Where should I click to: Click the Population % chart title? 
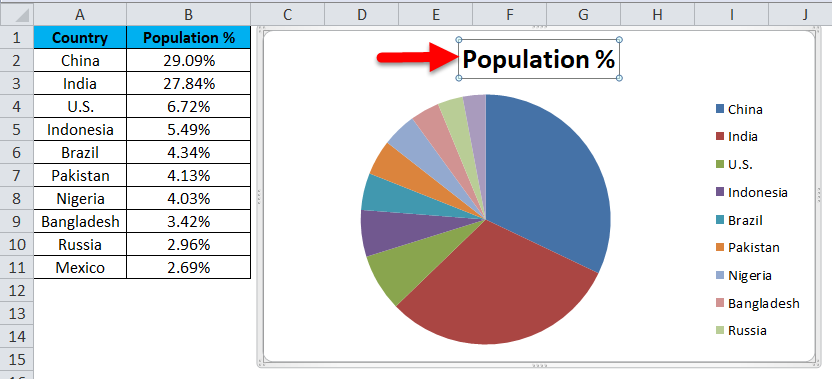539,59
